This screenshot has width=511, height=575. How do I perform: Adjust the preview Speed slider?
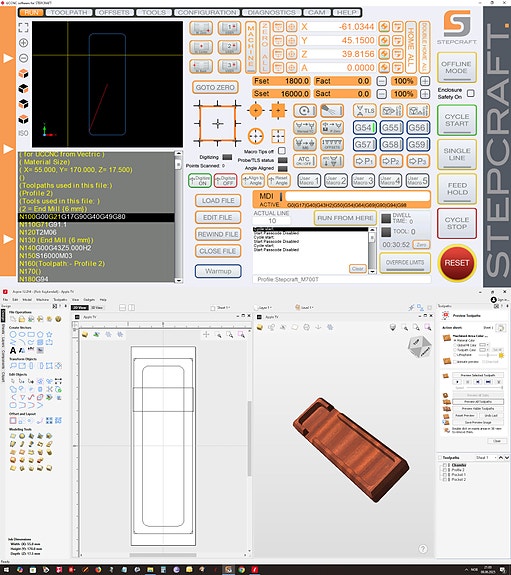pyautogui.click(x=484, y=388)
